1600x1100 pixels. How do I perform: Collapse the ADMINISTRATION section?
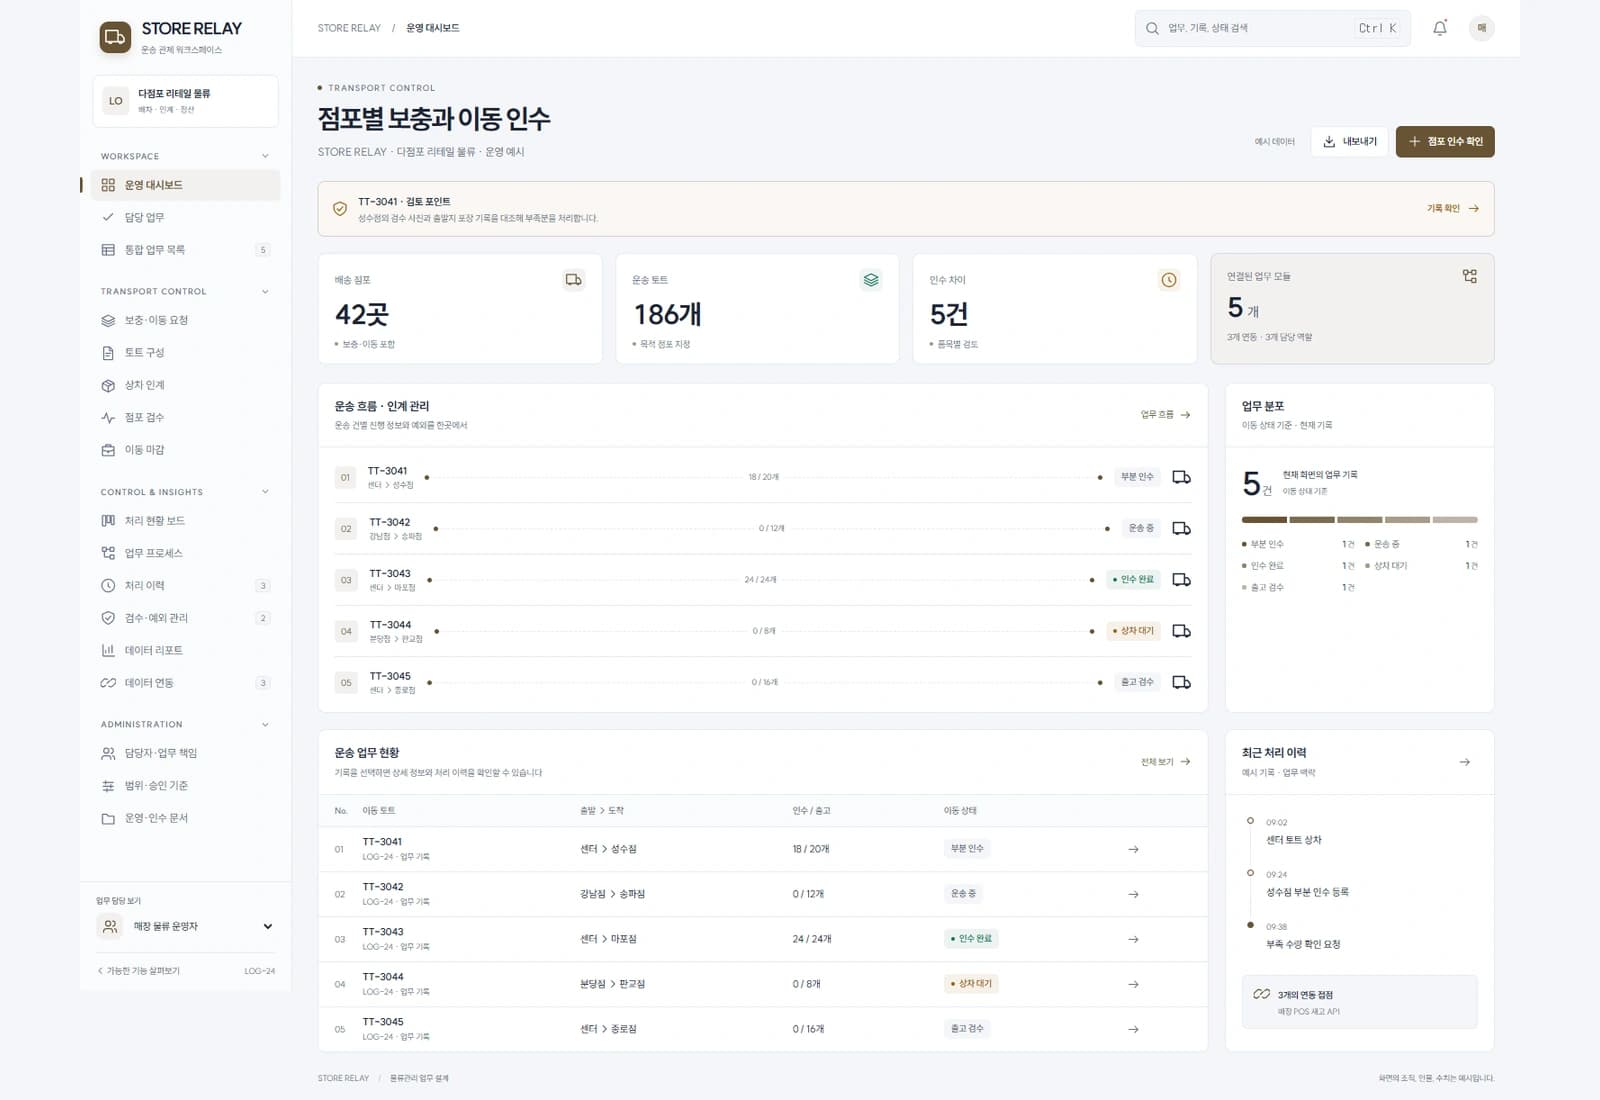click(265, 724)
